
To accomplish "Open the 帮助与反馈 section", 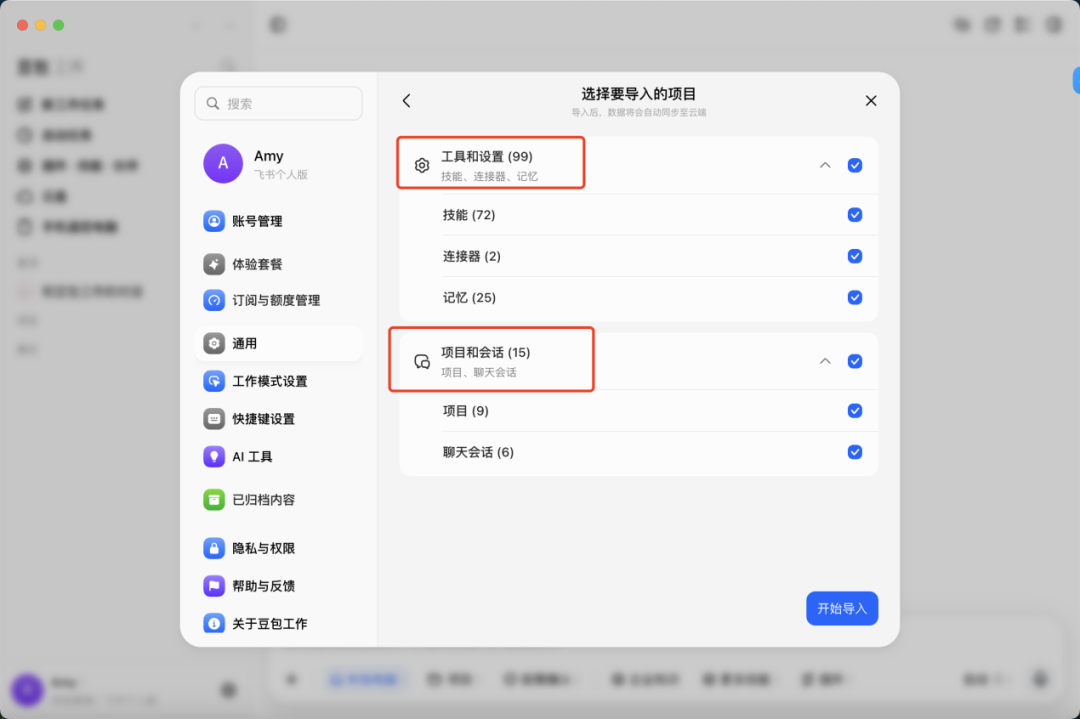I will [x=278, y=586].
